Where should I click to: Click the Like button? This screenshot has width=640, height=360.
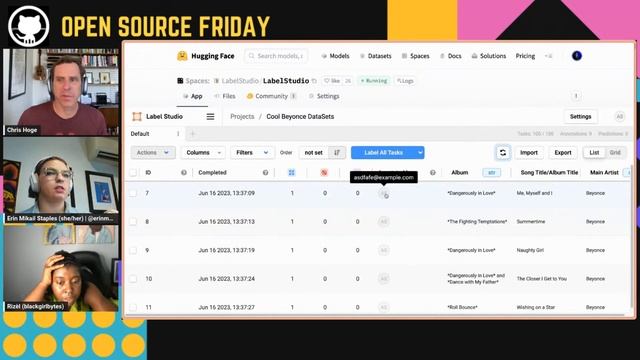332,81
